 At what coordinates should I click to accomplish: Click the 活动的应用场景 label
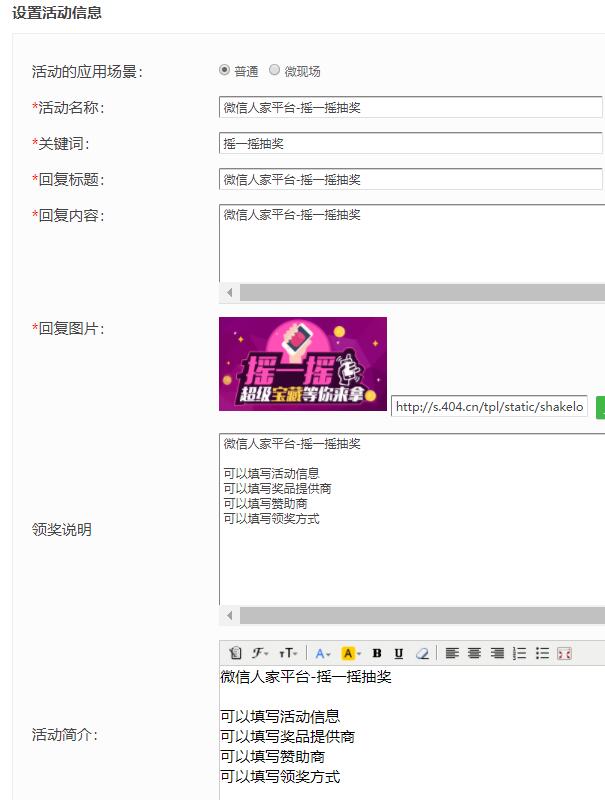[x=87, y=71]
